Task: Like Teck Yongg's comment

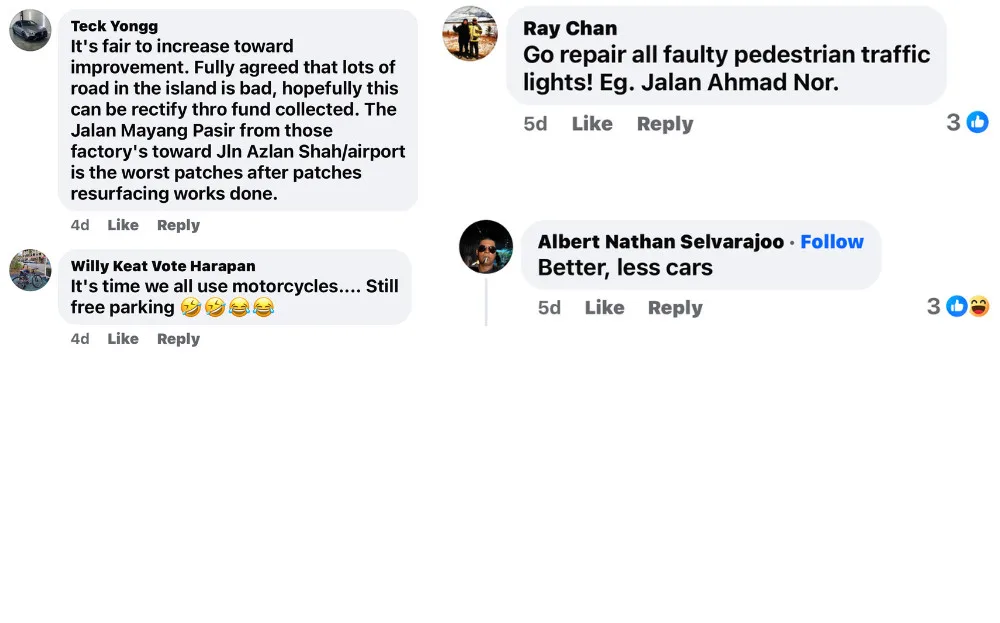Action: (123, 225)
